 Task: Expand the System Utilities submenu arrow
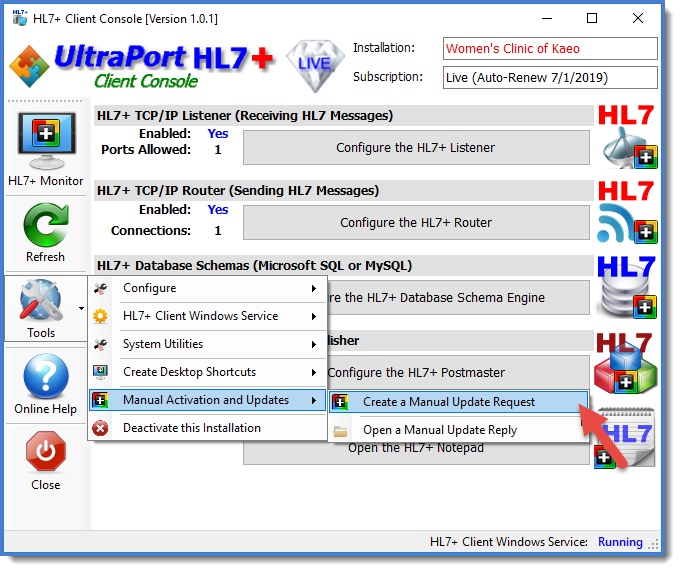tap(314, 345)
